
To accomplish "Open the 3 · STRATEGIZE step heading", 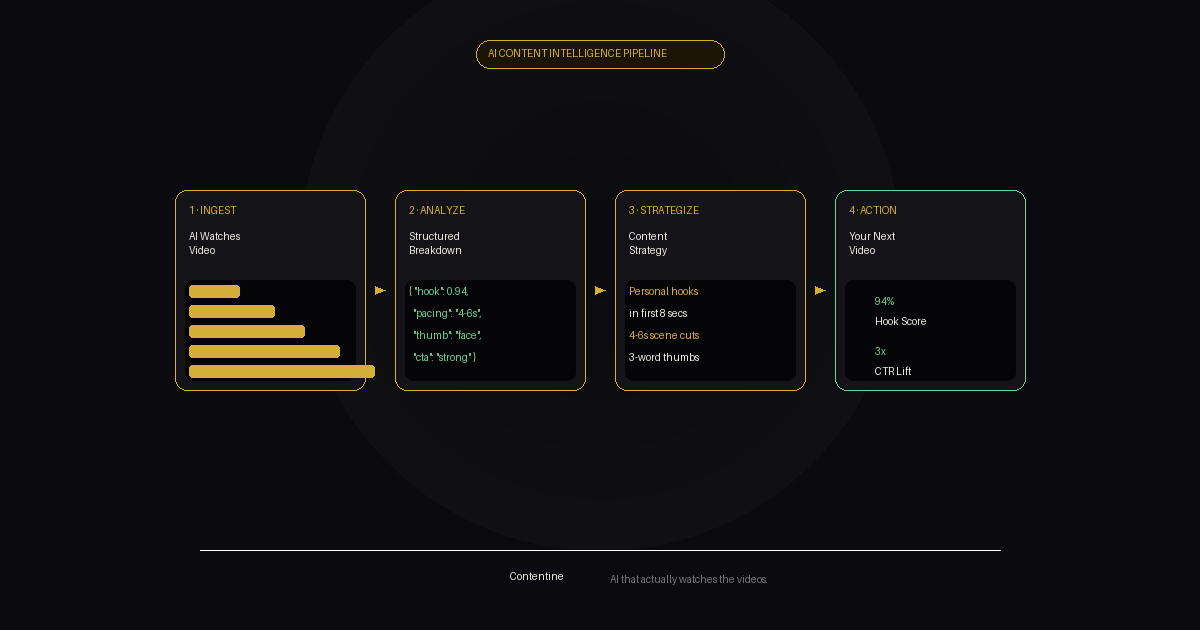I will [664, 211].
